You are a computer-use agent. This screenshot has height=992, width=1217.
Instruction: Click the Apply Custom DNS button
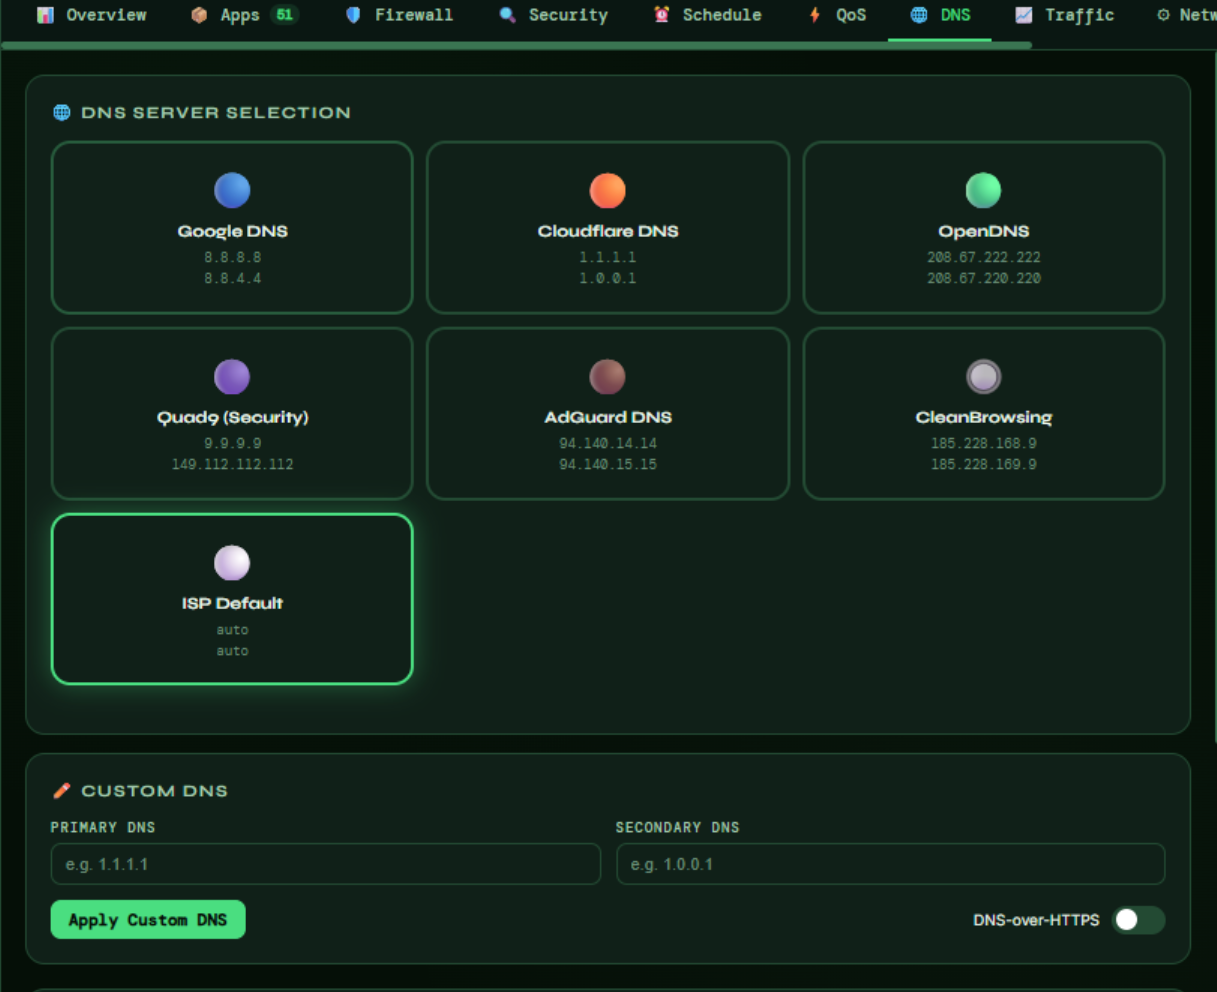148,920
